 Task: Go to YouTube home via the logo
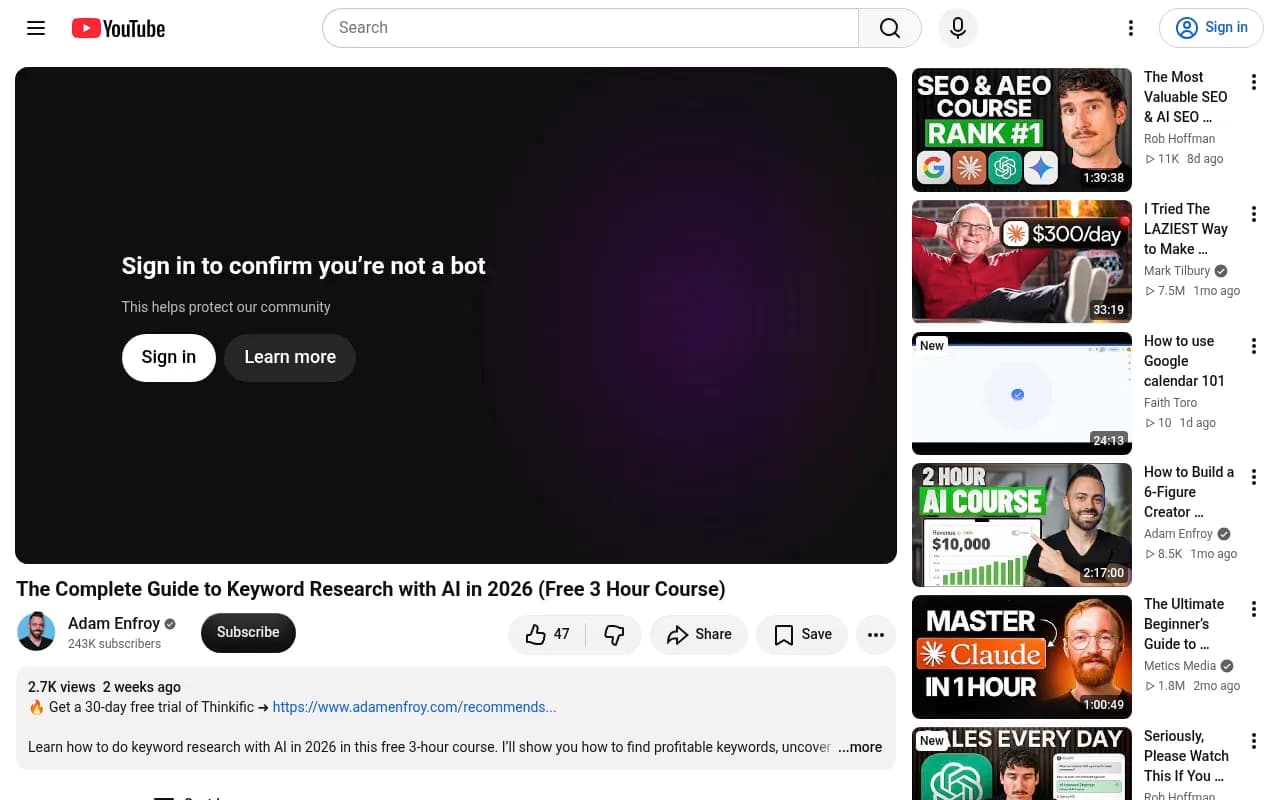coord(118,28)
